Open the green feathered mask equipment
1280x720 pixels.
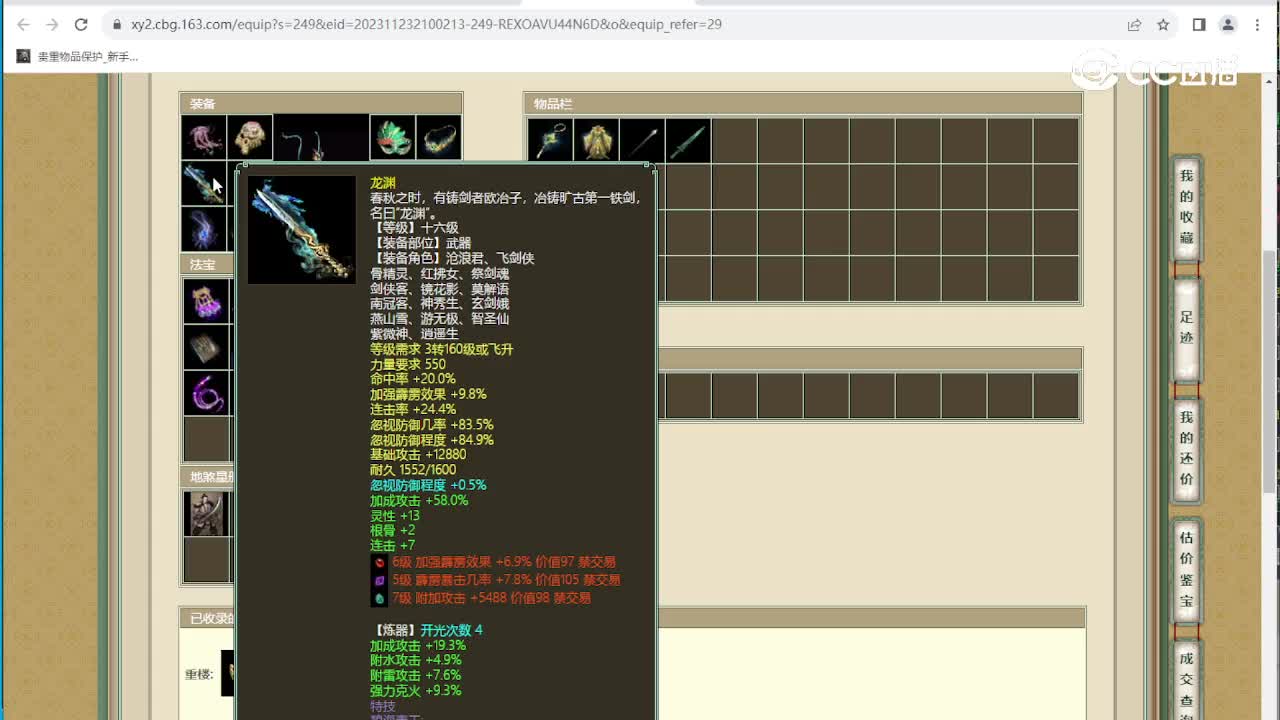pos(392,138)
